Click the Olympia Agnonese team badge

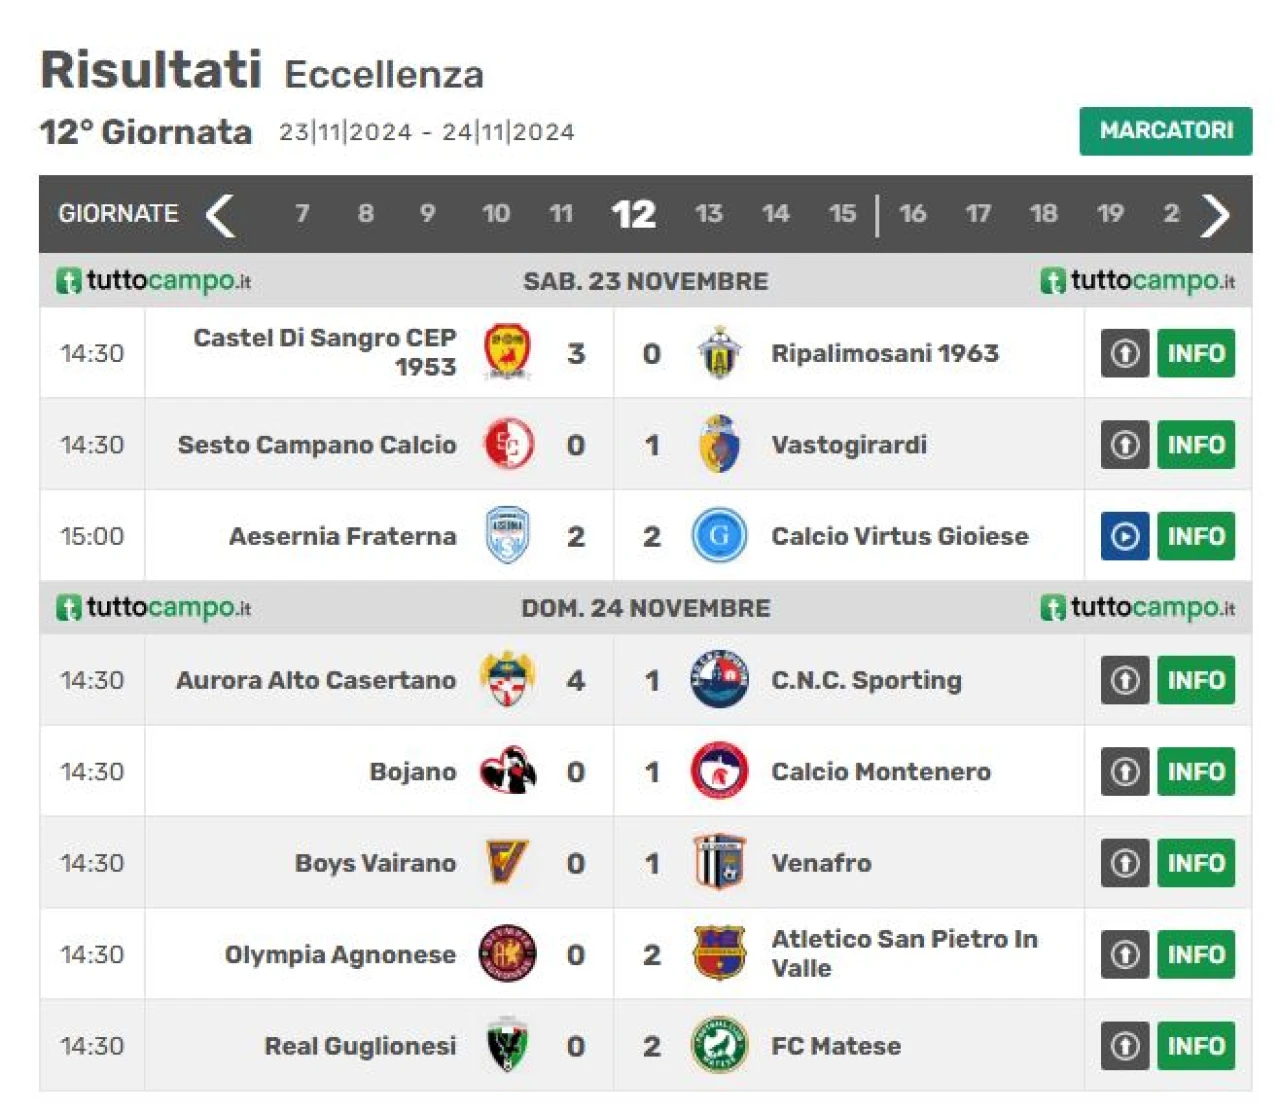pos(507,954)
